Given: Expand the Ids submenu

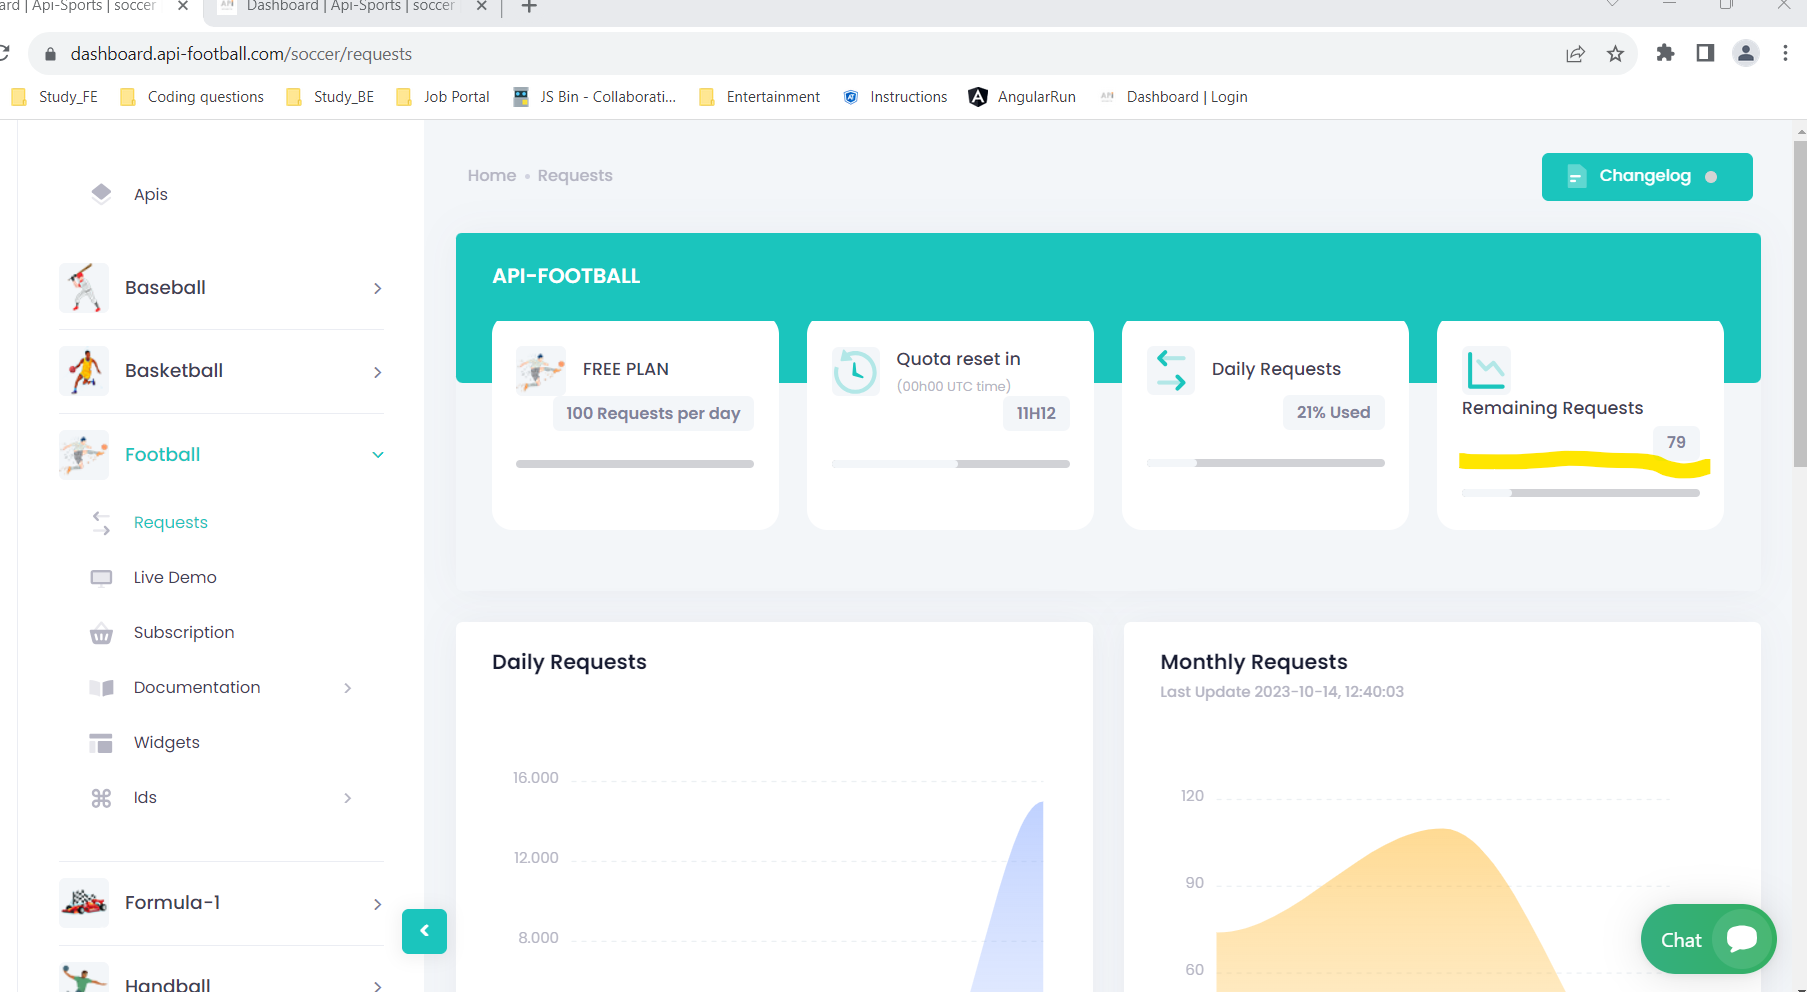Looking at the screenshot, I should [348, 798].
